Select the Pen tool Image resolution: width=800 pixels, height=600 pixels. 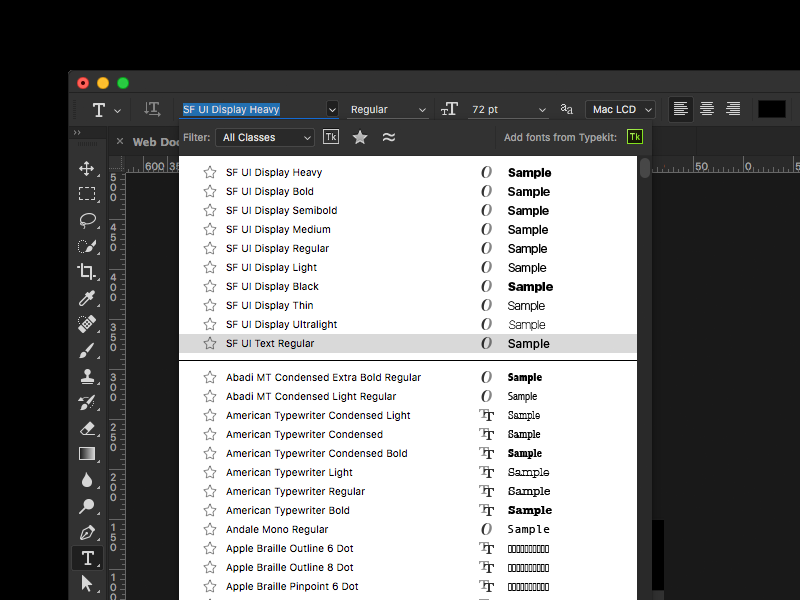coord(87,533)
